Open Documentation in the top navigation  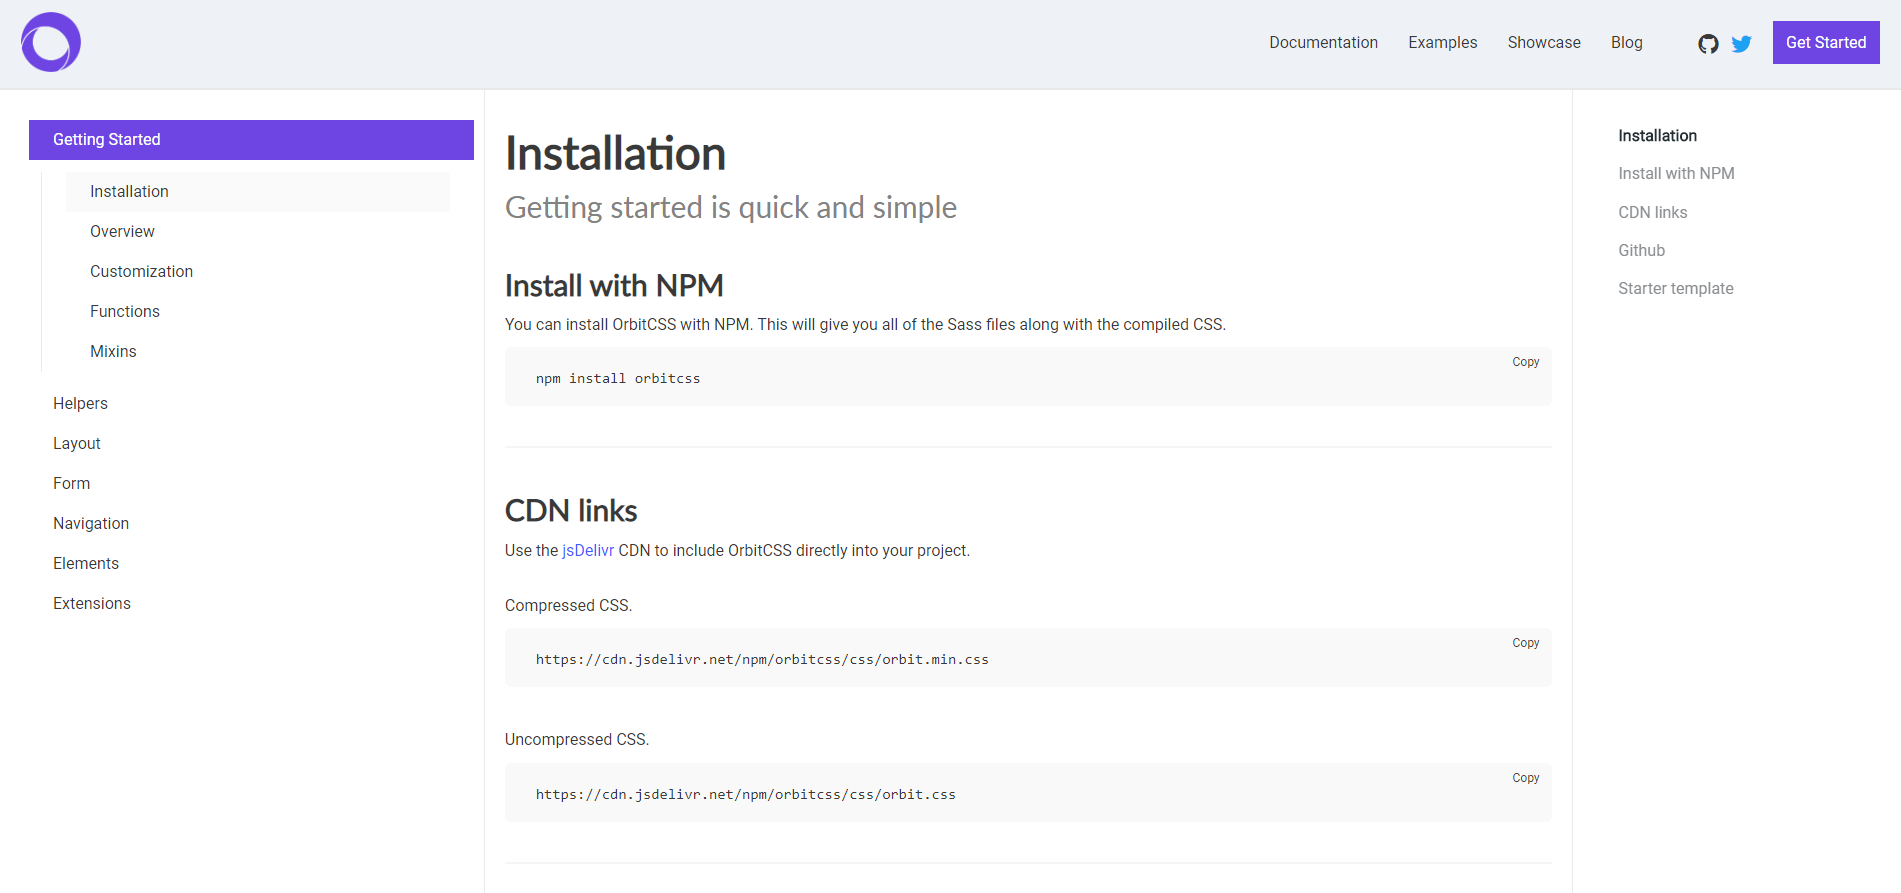pyautogui.click(x=1323, y=42)
